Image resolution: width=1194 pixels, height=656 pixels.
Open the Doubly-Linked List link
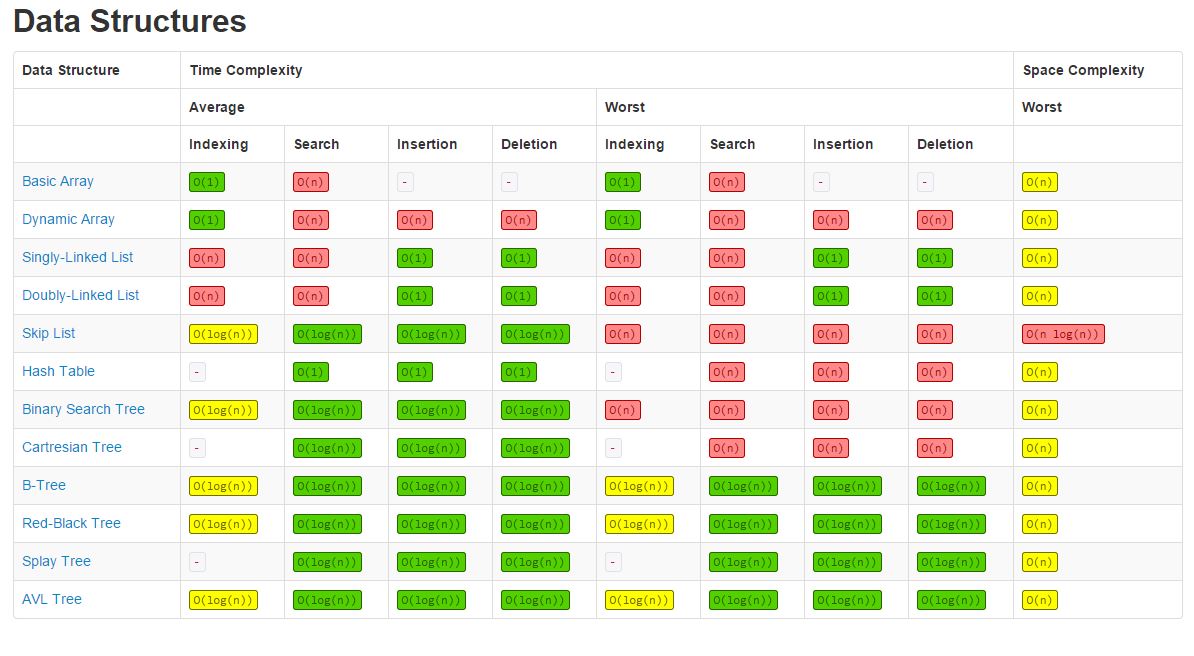tap(81, 295)
